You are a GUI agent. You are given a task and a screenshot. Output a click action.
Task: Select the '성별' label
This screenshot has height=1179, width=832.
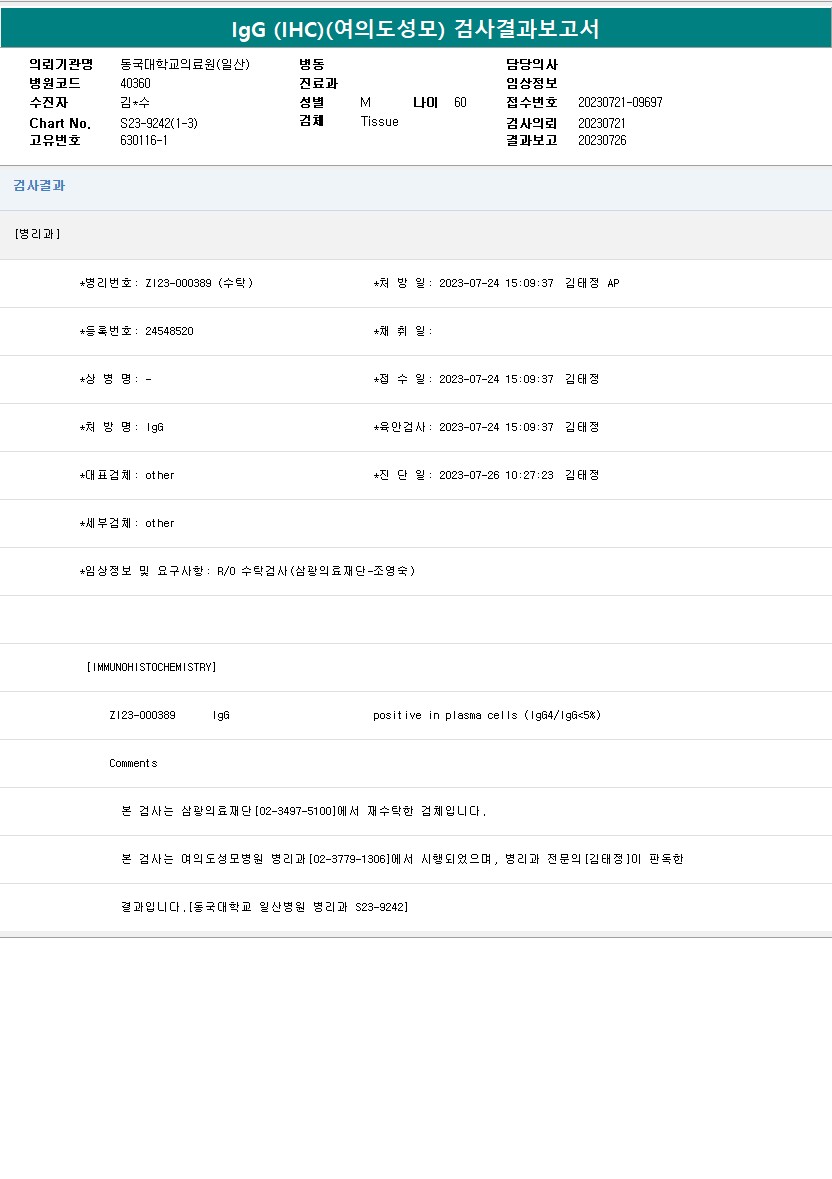(x=312, y=102)
